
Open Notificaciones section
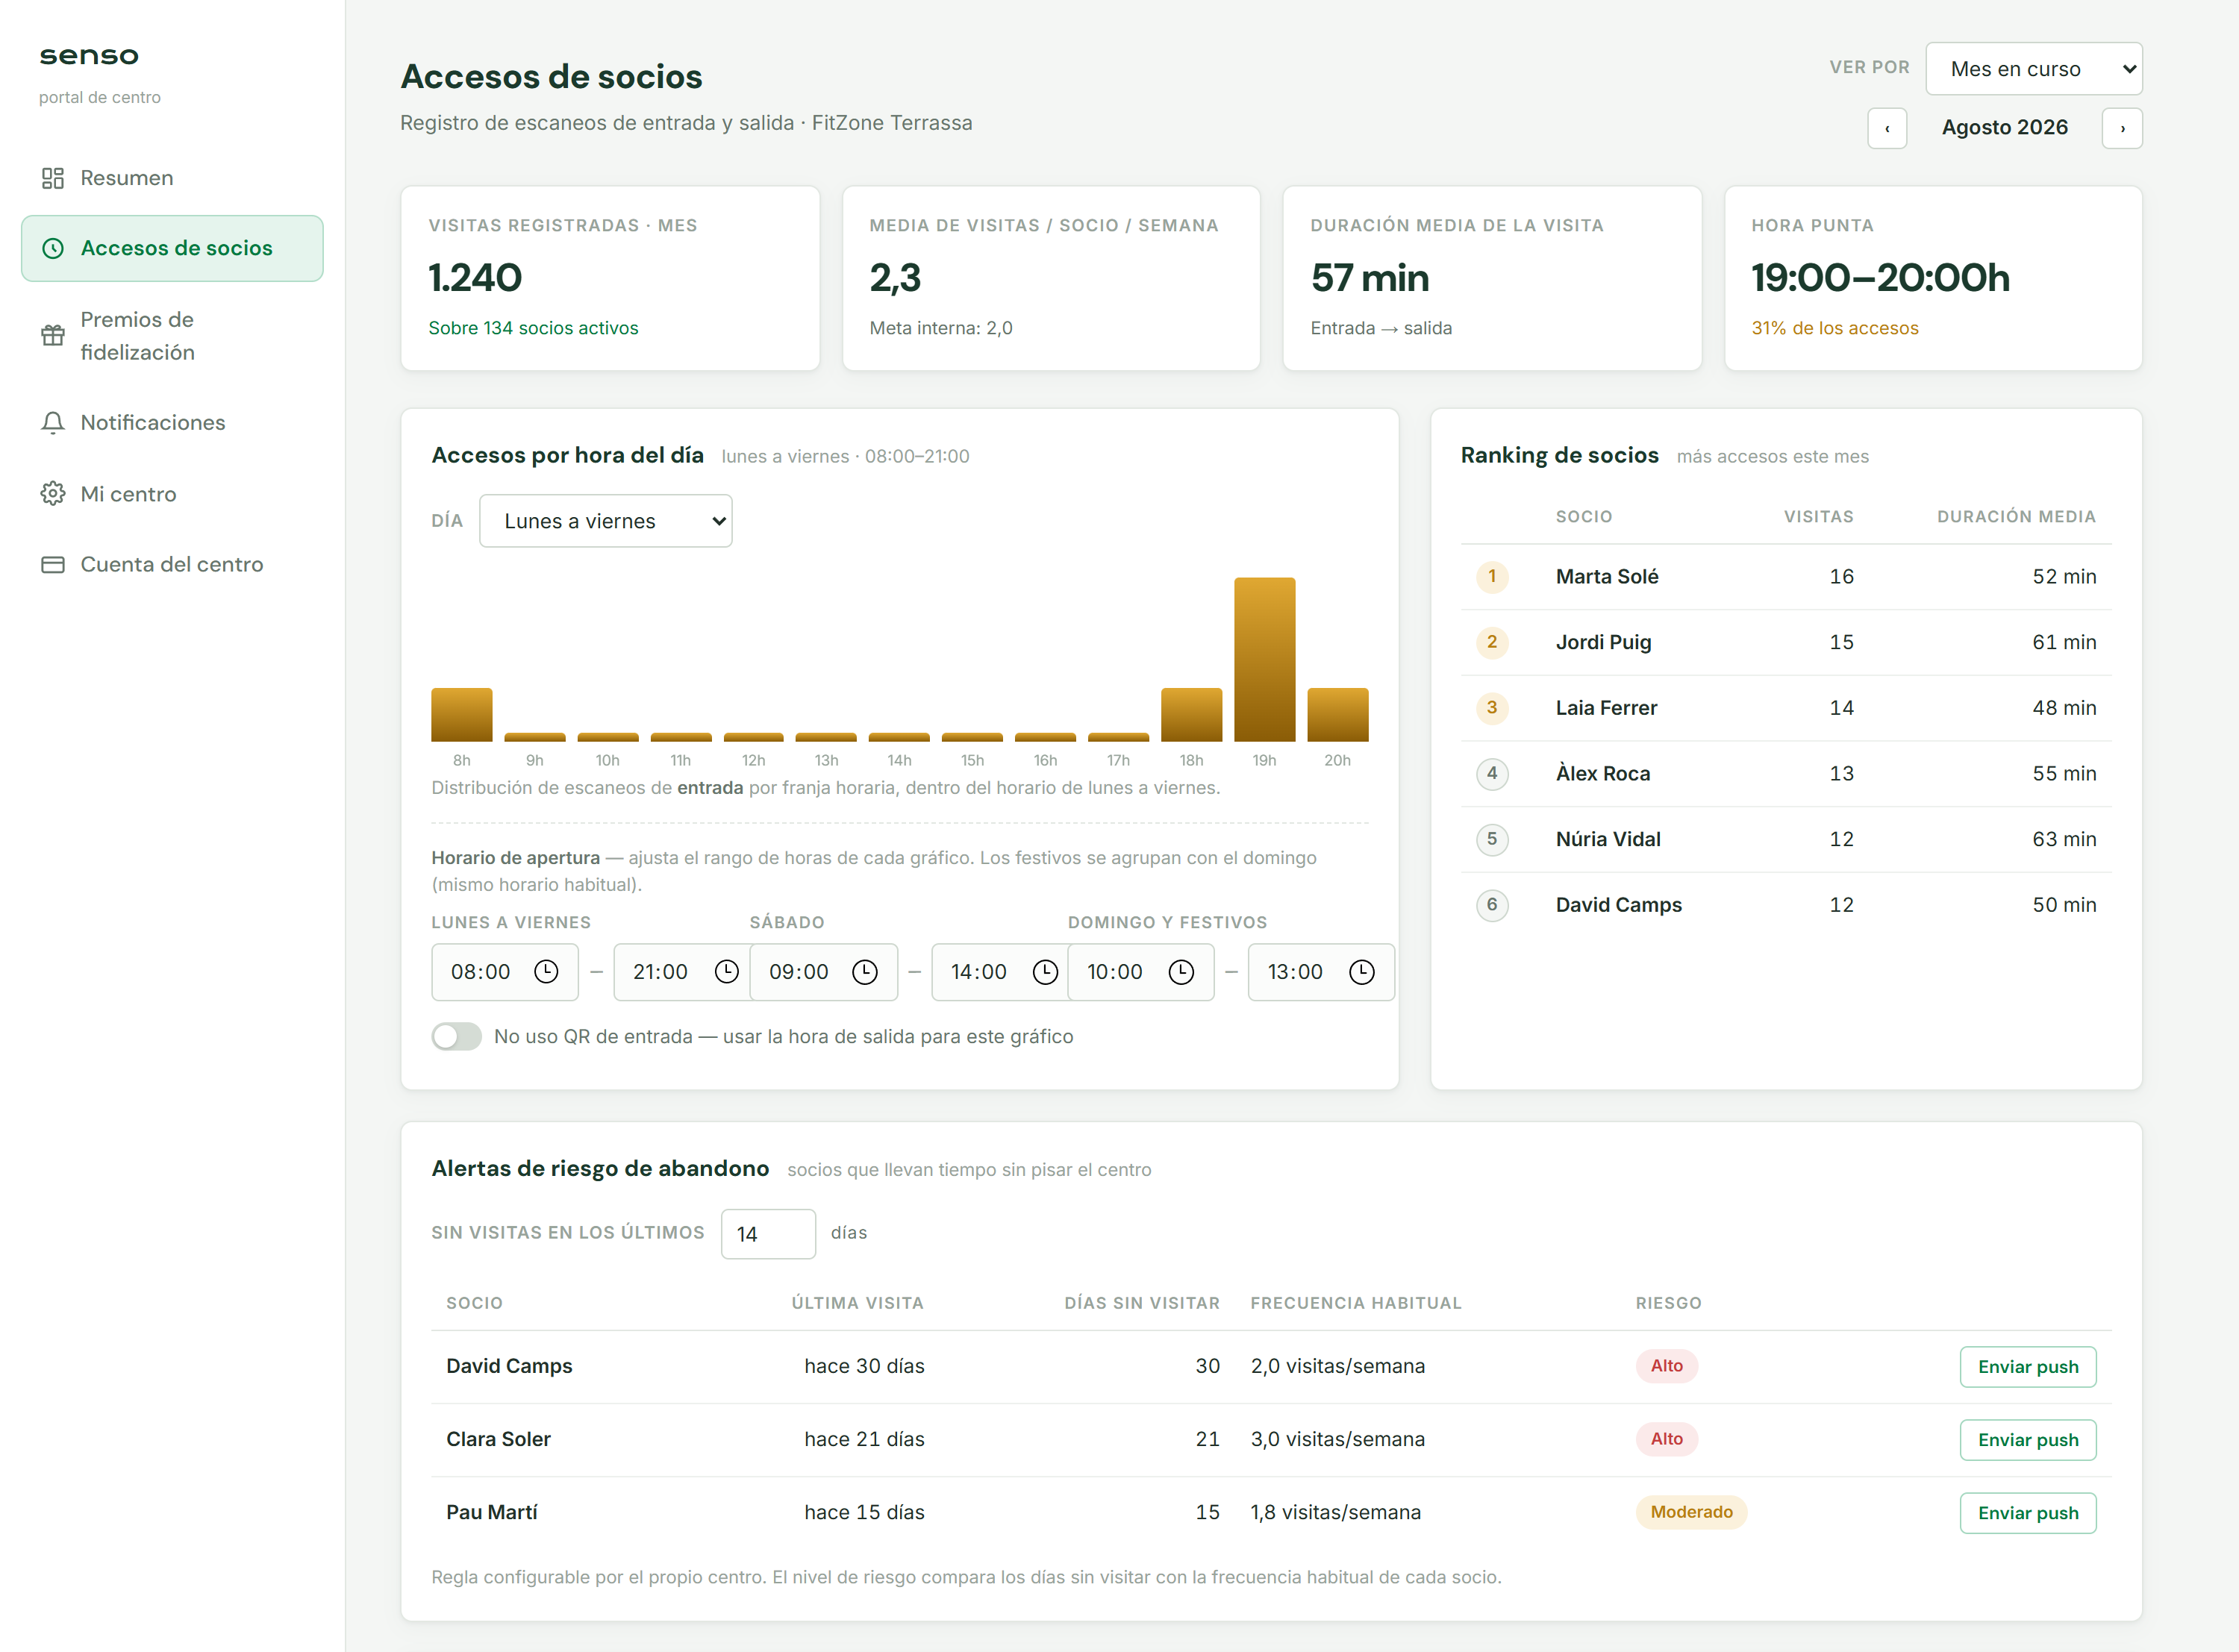pos(172,423)
